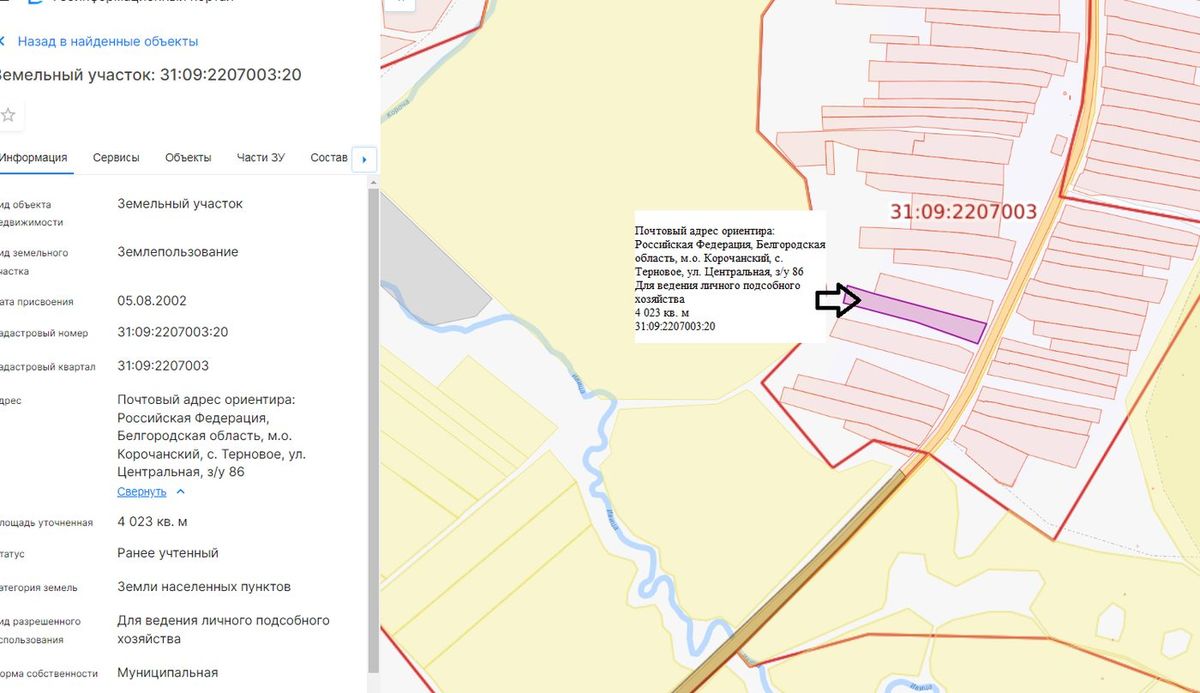
Task: Switch to the Объекты tab
Action: 188,157
